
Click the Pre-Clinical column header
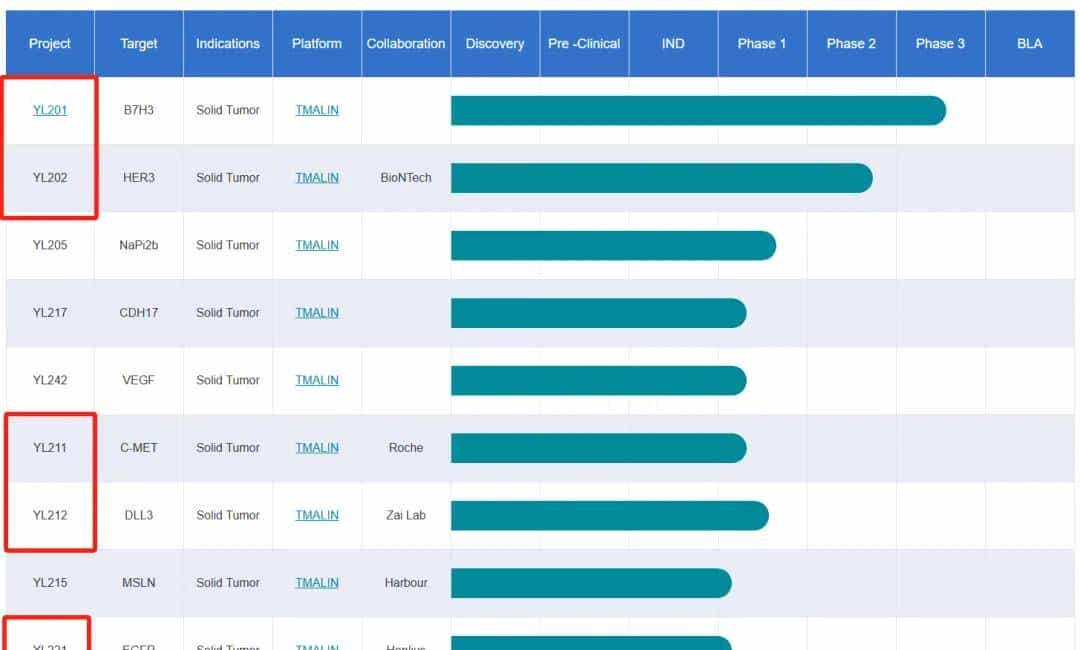[x=584, y=43]
